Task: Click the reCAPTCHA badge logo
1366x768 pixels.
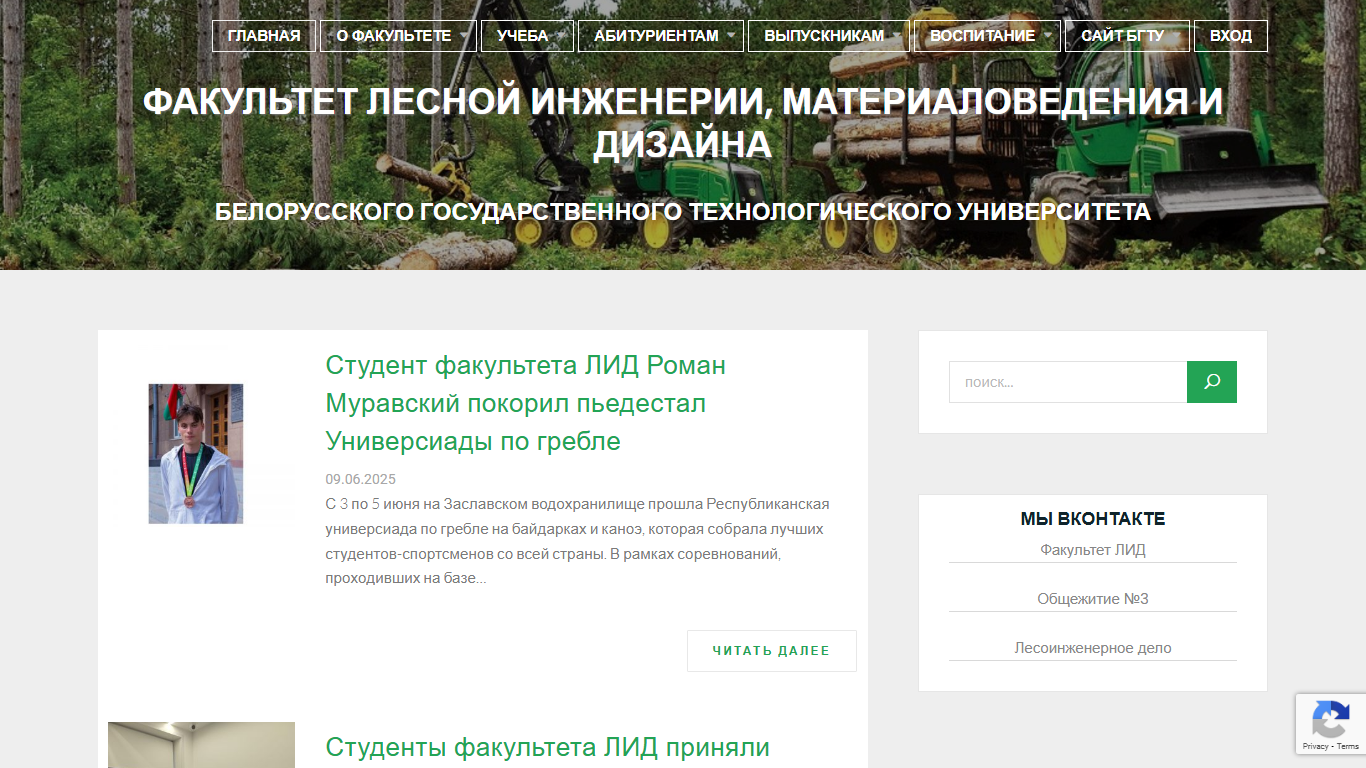Action: 1331,719
